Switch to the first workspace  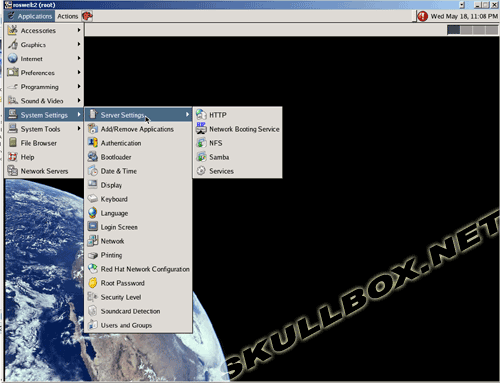click(x=453, y=30)
